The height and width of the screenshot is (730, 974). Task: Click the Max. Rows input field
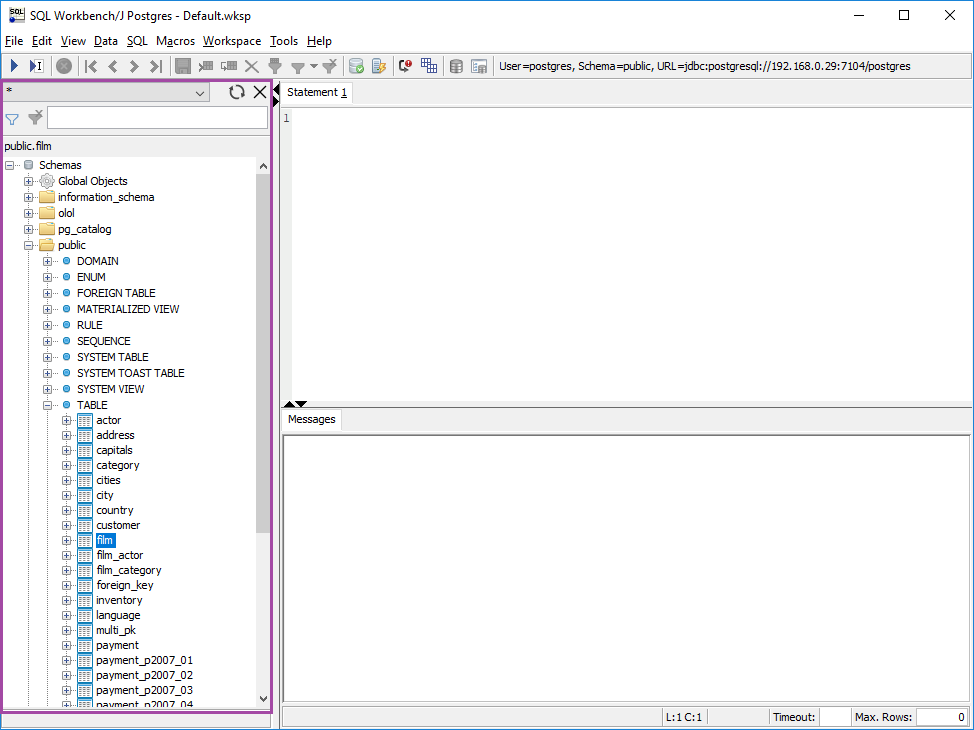[x=941, y=717]
